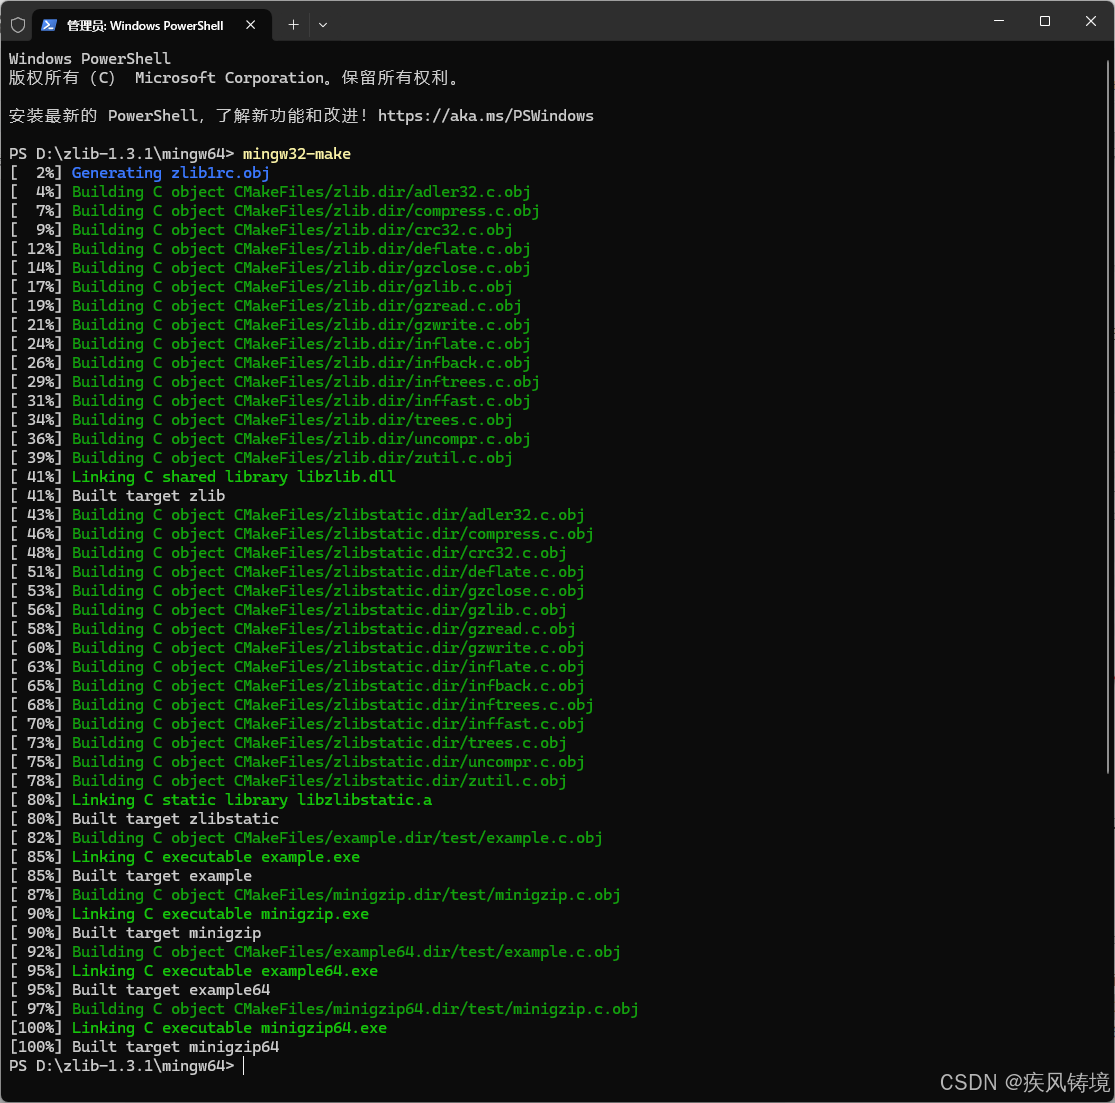Click the zlib.dir/inflate.c.obj line

[270, 344]
